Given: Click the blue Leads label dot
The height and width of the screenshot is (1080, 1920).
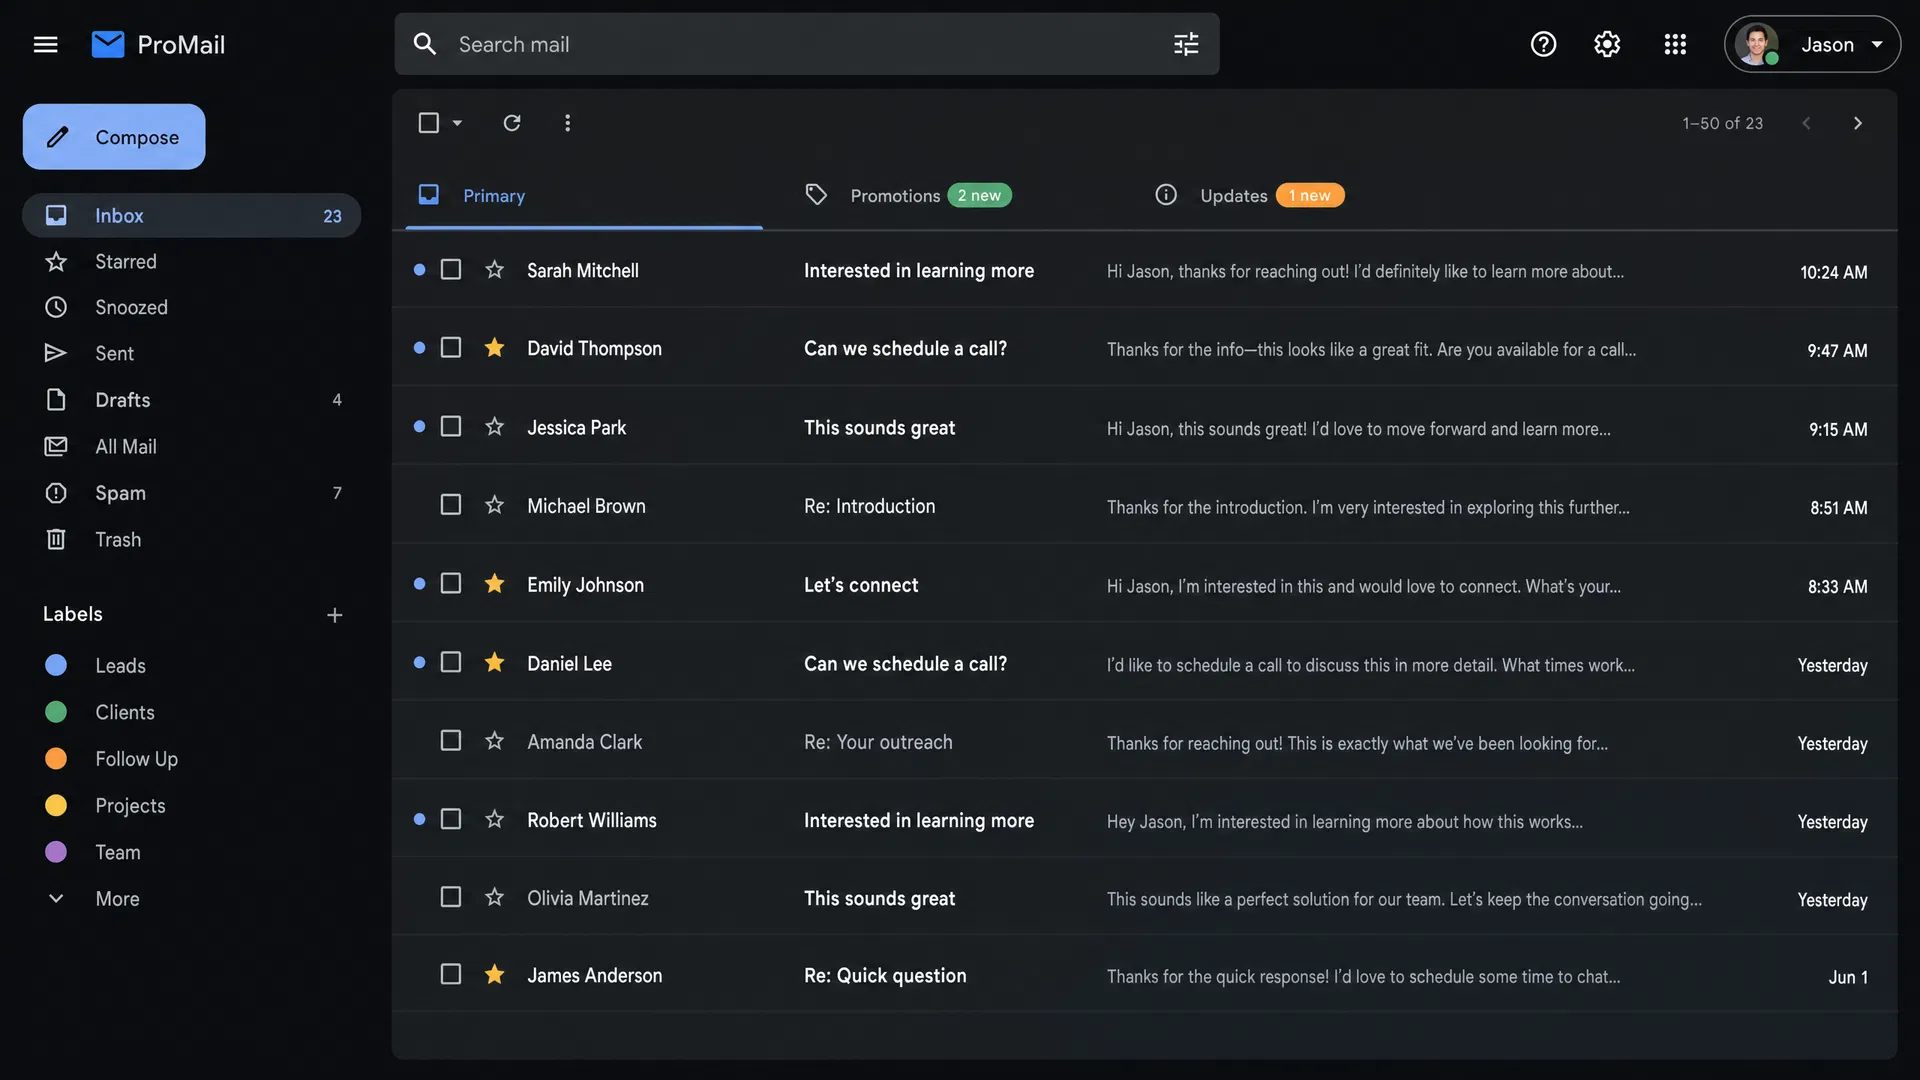Looking at the screenshot, I should [x=56, y=665].
